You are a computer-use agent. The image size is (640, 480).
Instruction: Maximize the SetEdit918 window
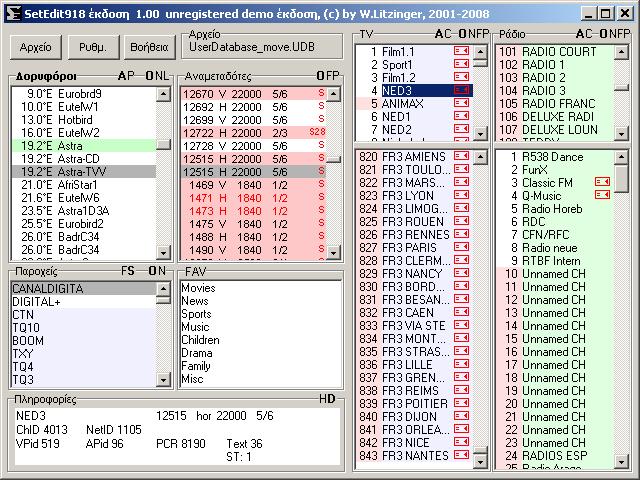tap(606, 13)
